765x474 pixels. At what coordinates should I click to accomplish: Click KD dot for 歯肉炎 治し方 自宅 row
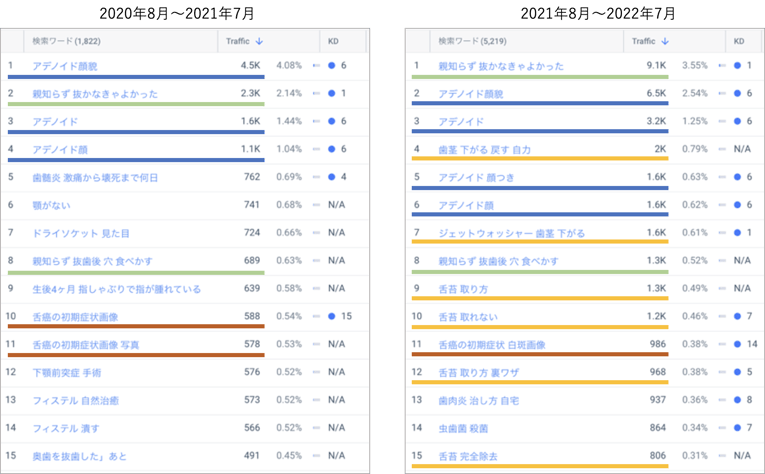tap(738, 400)
